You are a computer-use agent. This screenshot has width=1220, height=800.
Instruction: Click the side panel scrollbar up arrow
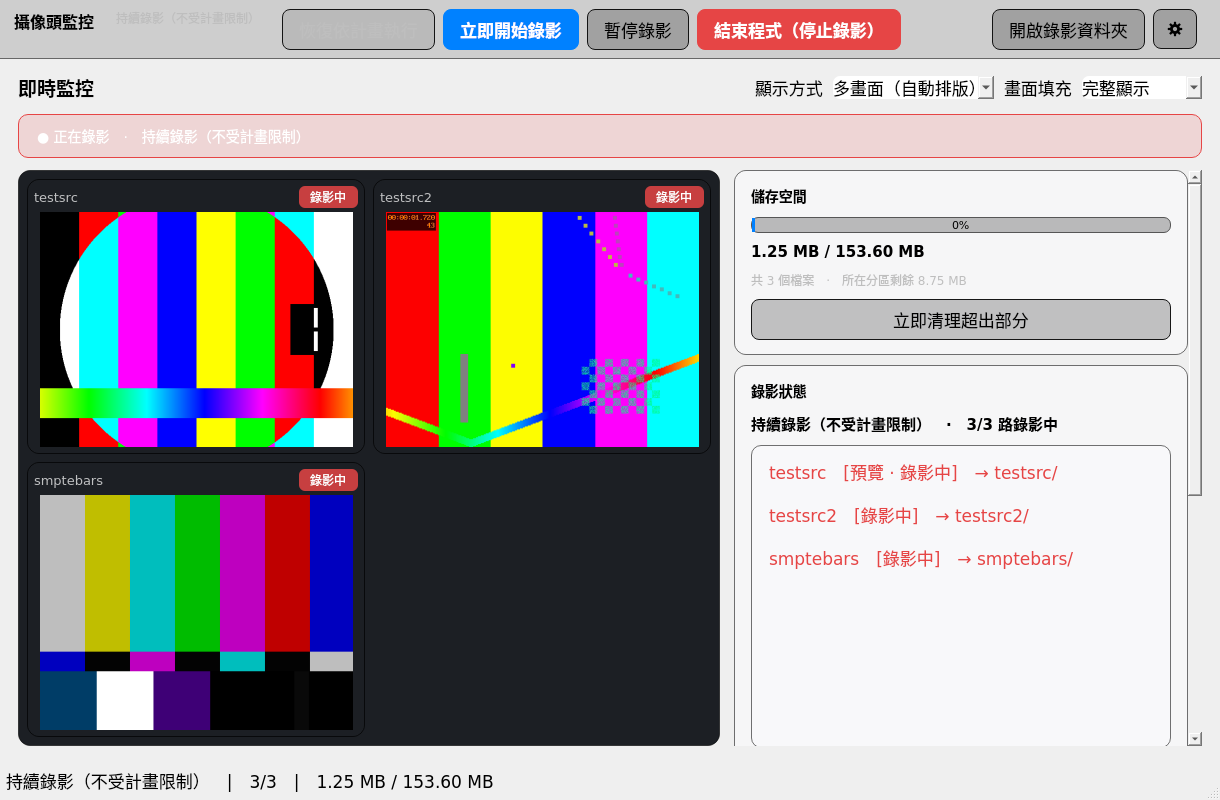point(1195,177)
